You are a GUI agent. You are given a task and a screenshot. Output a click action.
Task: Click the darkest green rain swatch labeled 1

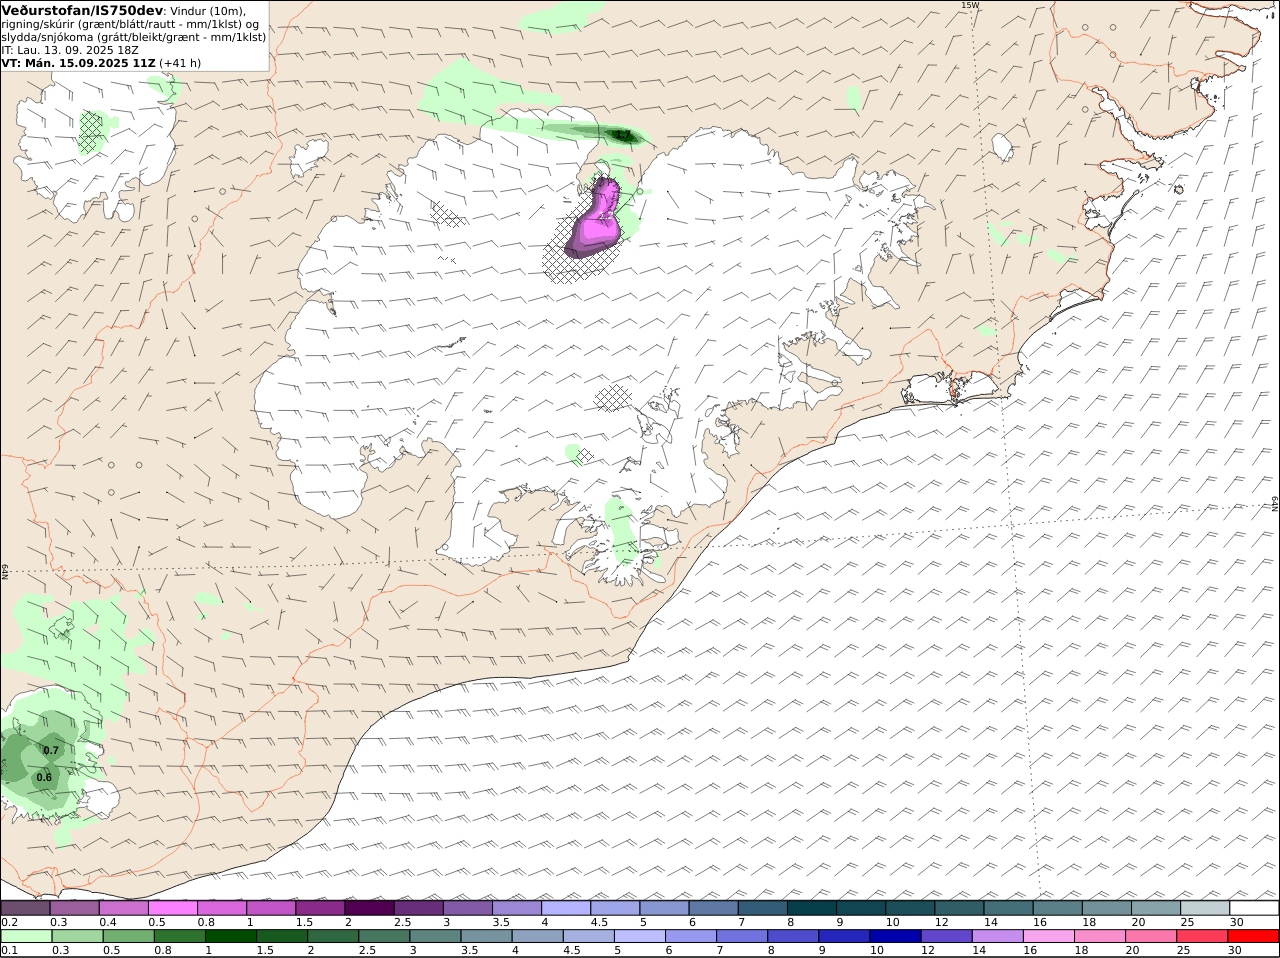[230, 937]
